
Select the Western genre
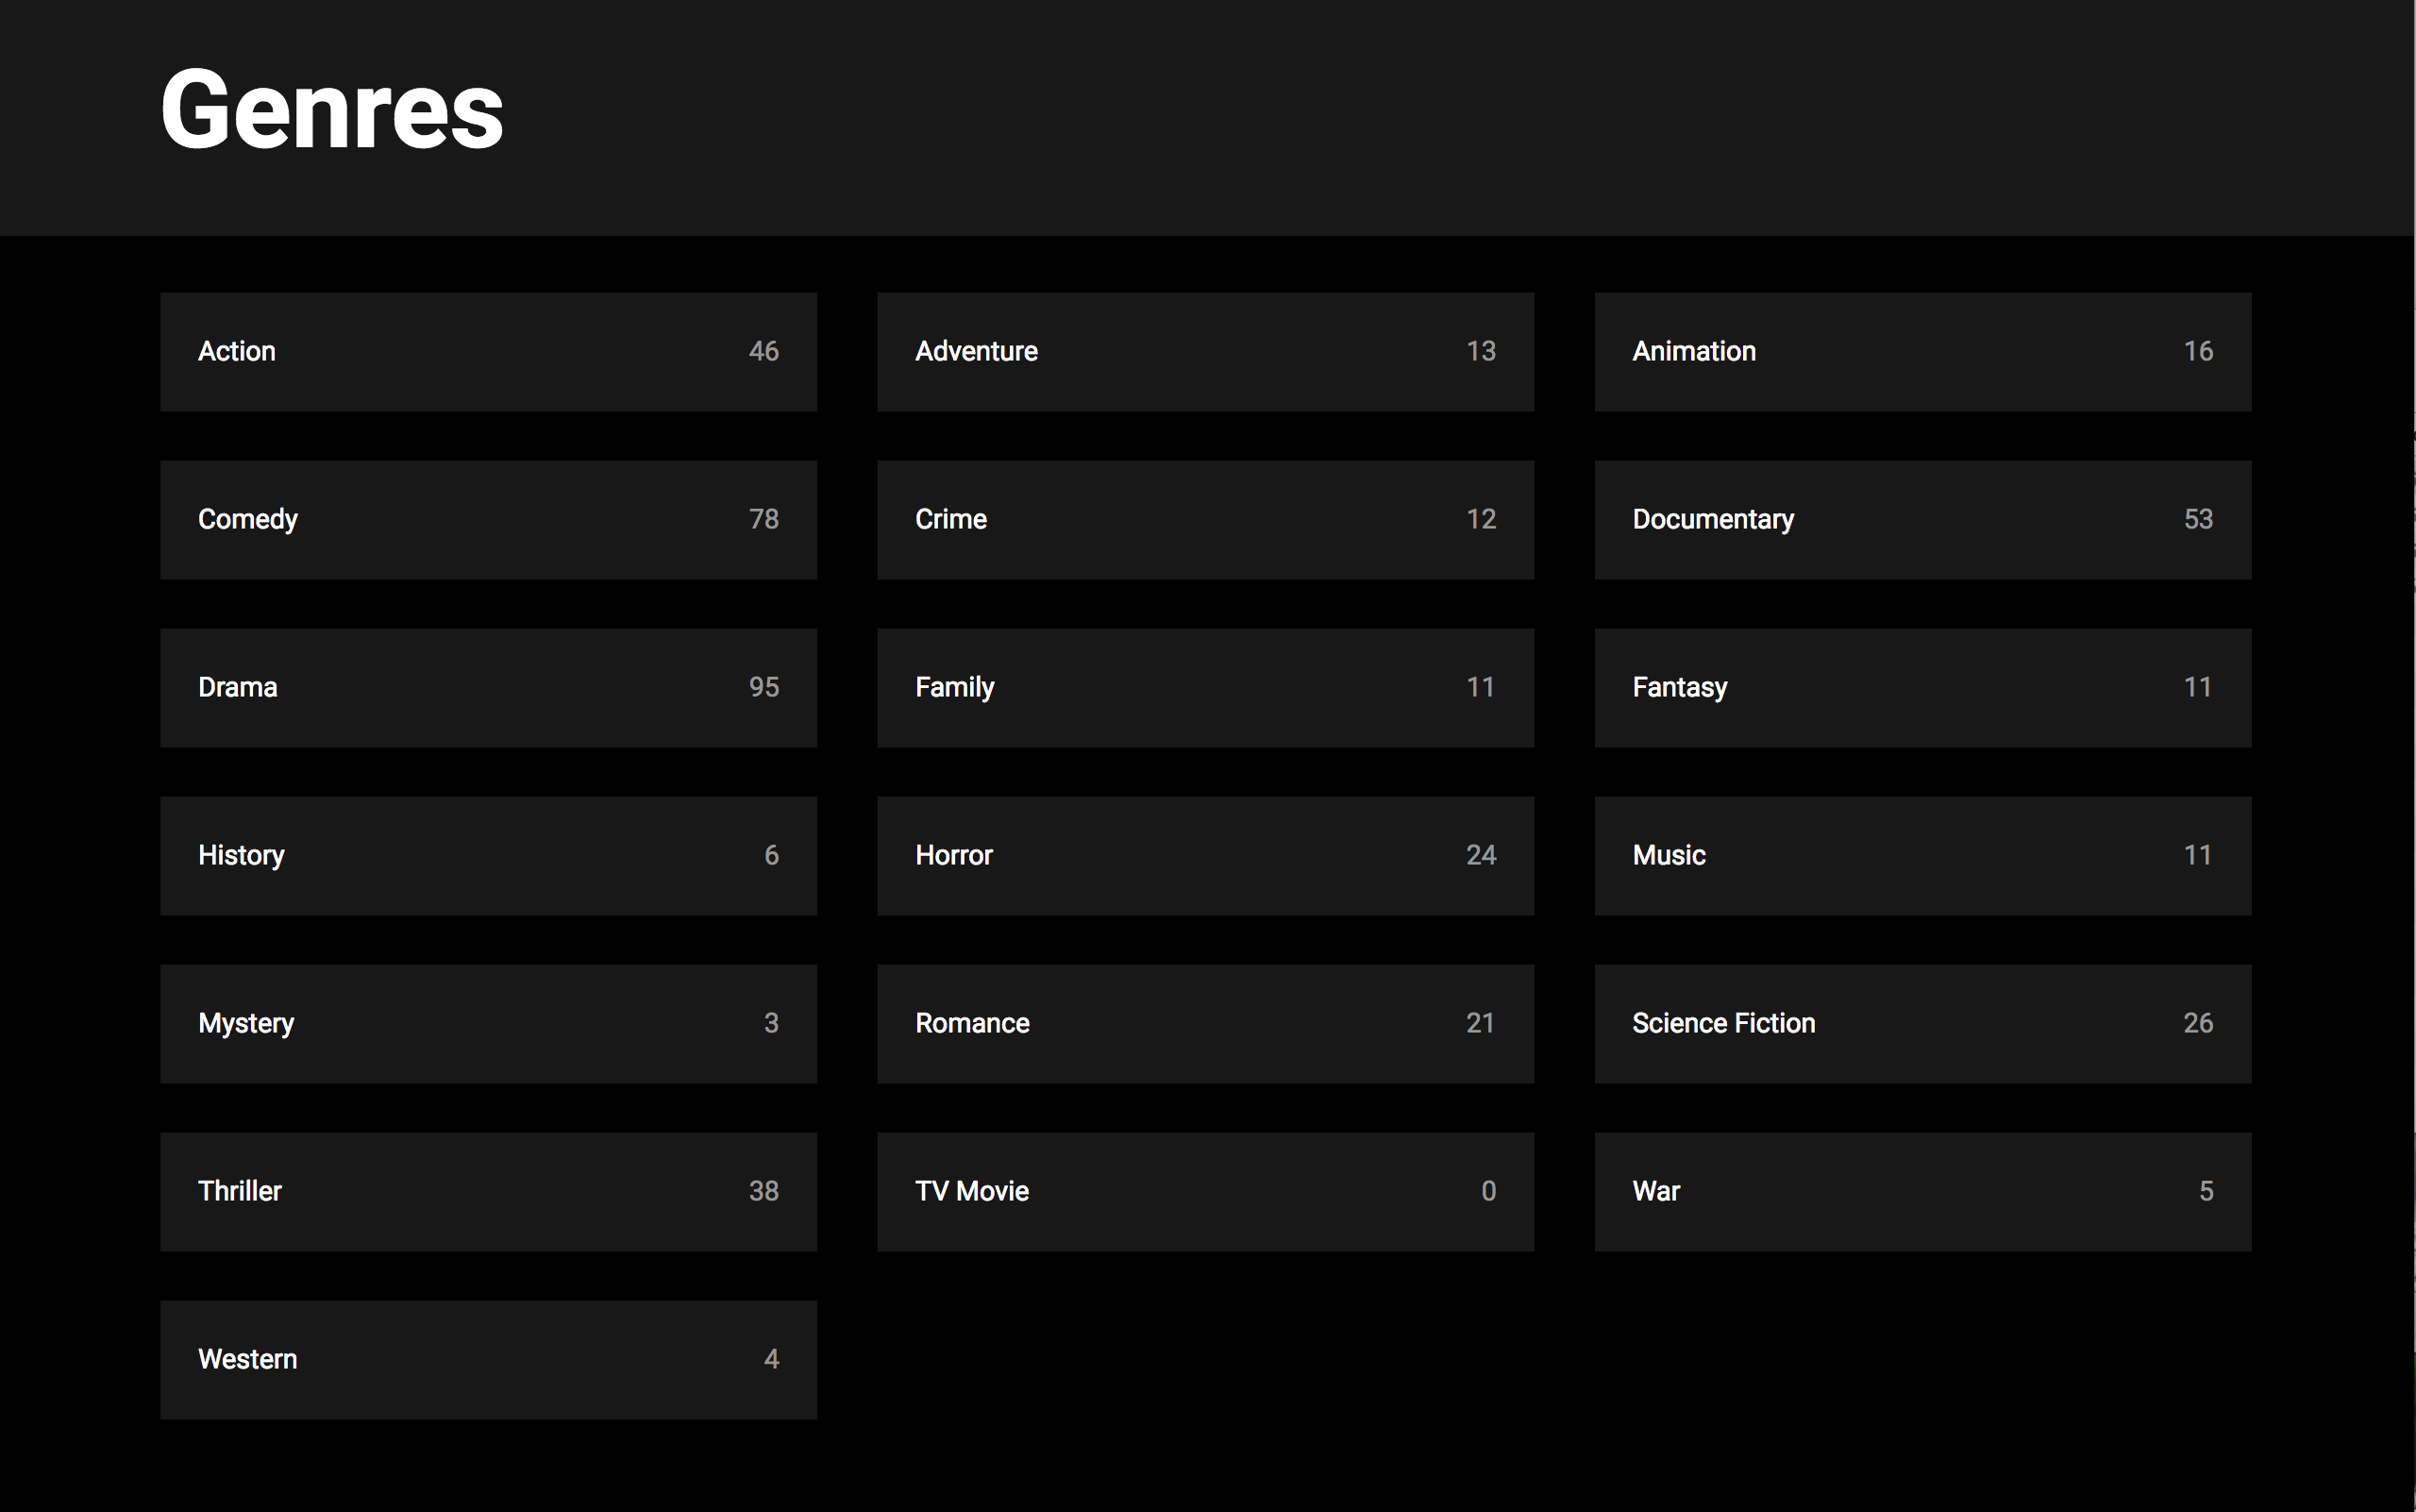click(x=488, y=1360)
